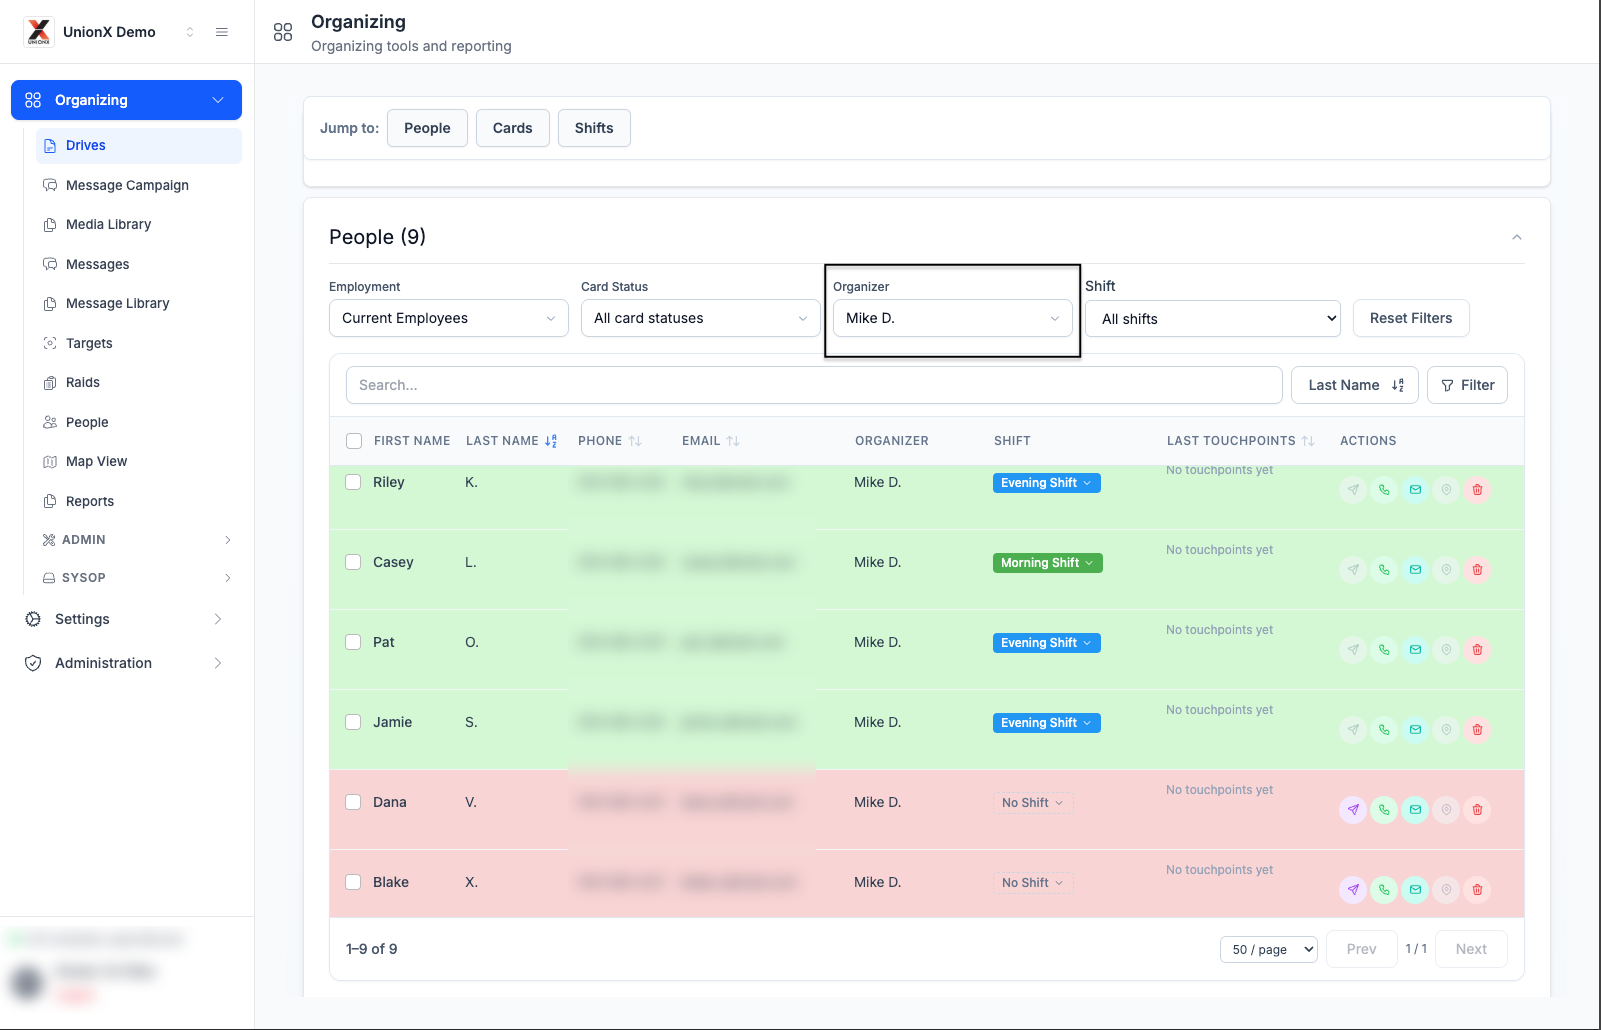Expand the ADMIN submenu
The width and height of the screenshot is (1601, 1030).
pos(137,540)
